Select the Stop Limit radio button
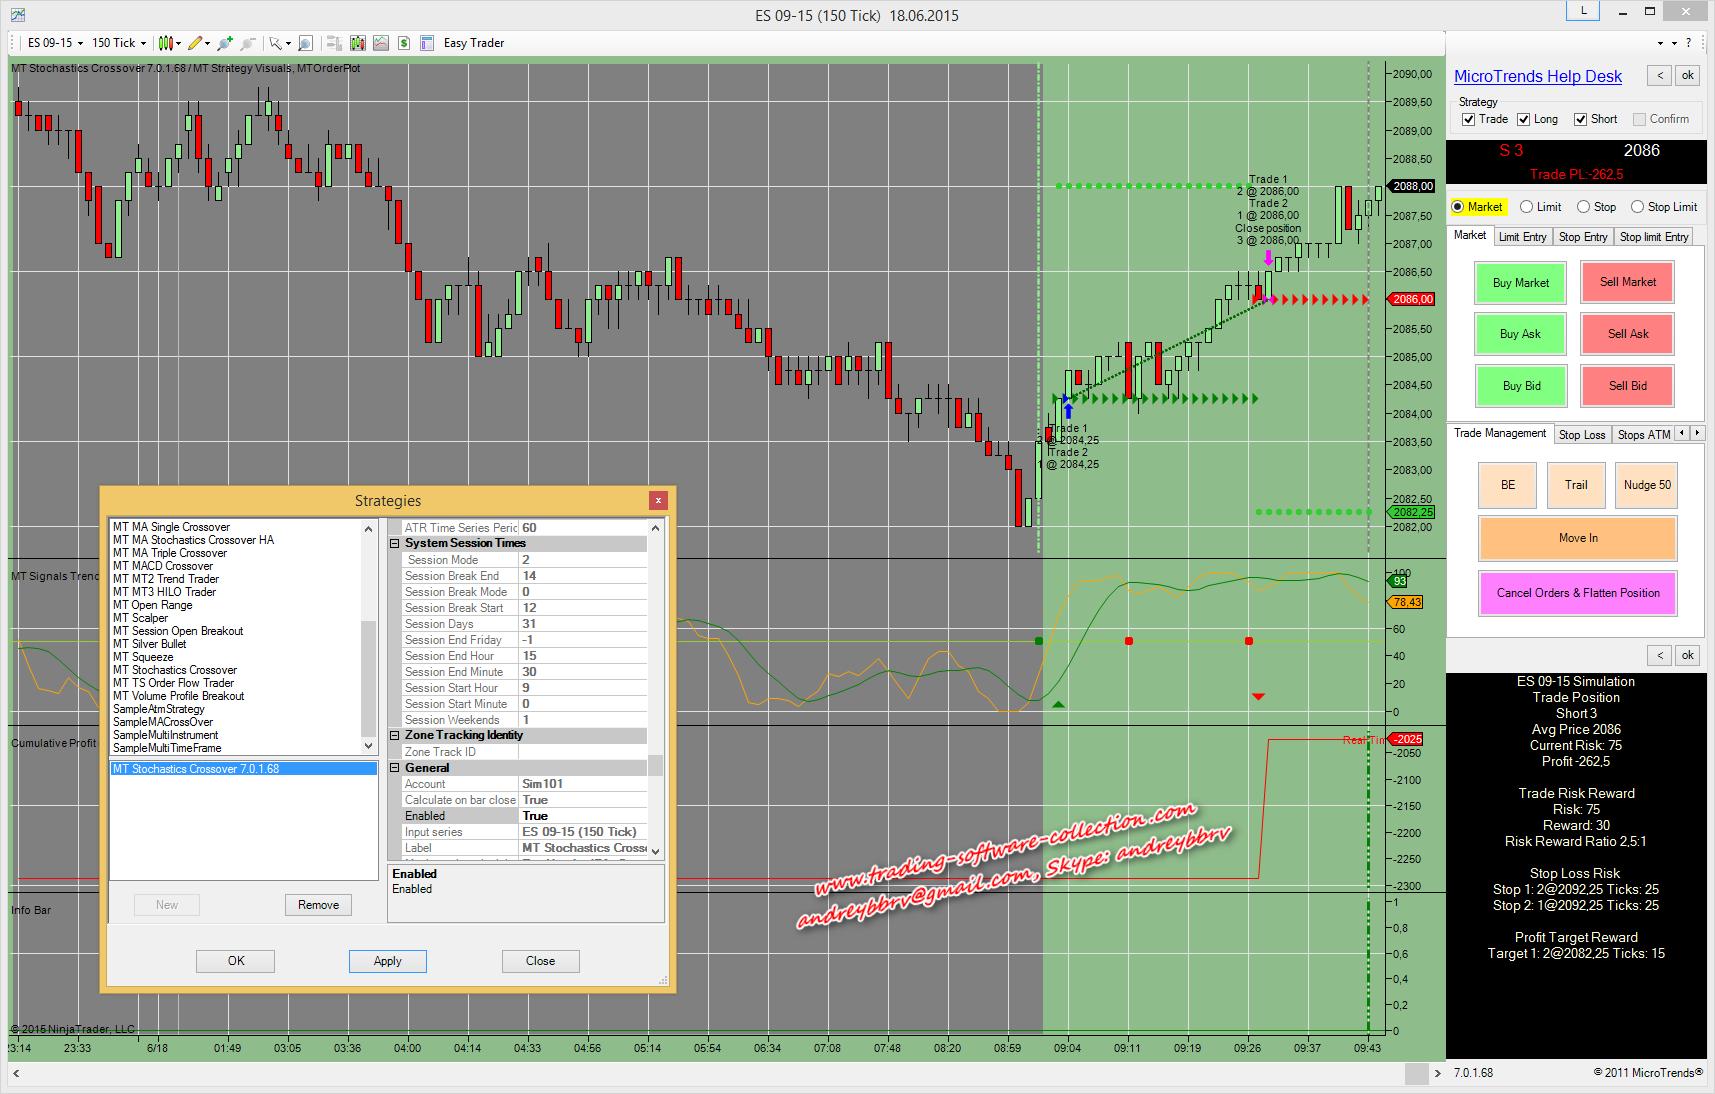 pos(1637,207)
